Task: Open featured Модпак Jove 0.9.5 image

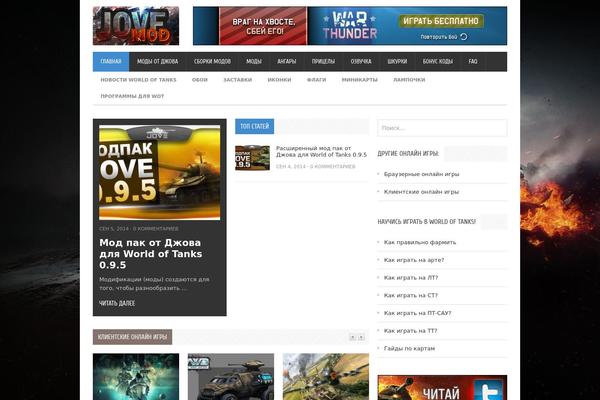Action: click(x=160, y=172)
